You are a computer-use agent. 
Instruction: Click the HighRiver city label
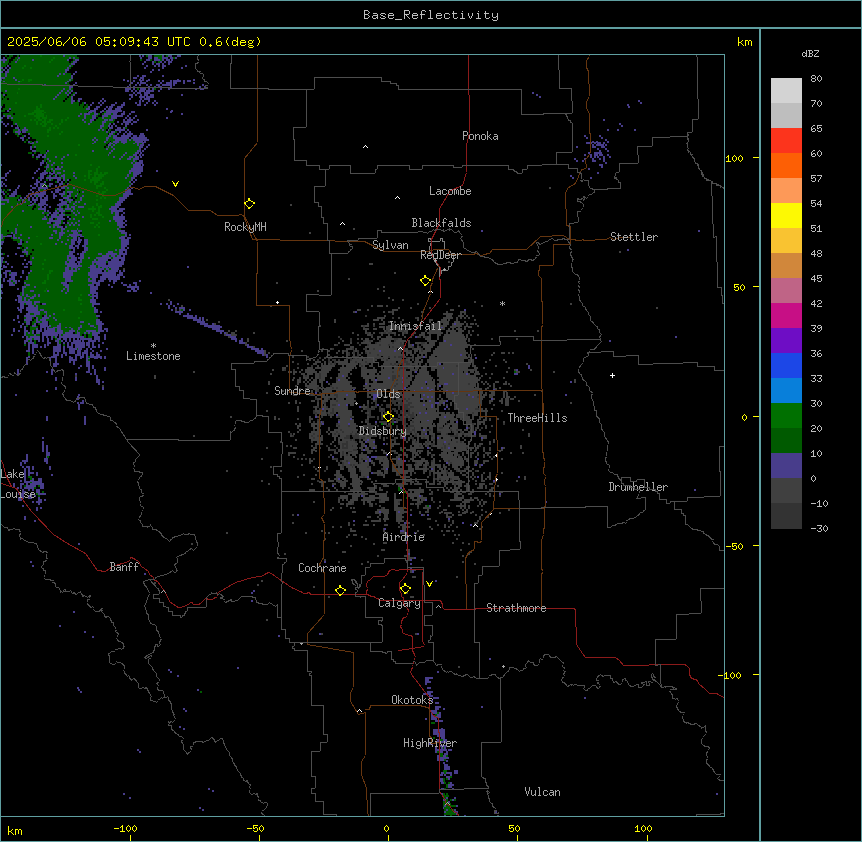pos(430,743)
